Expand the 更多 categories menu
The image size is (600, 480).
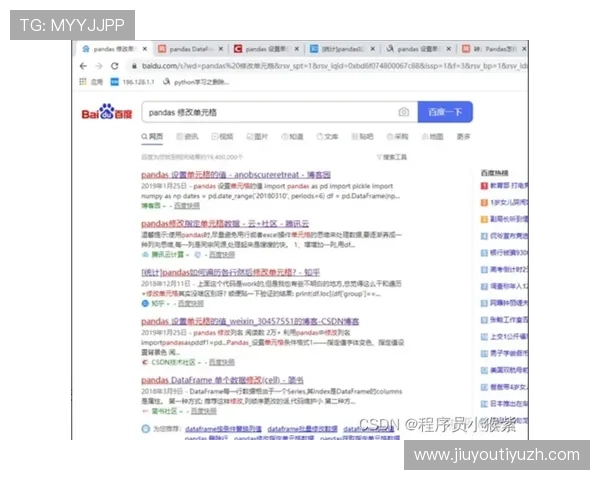coord(463,136)
